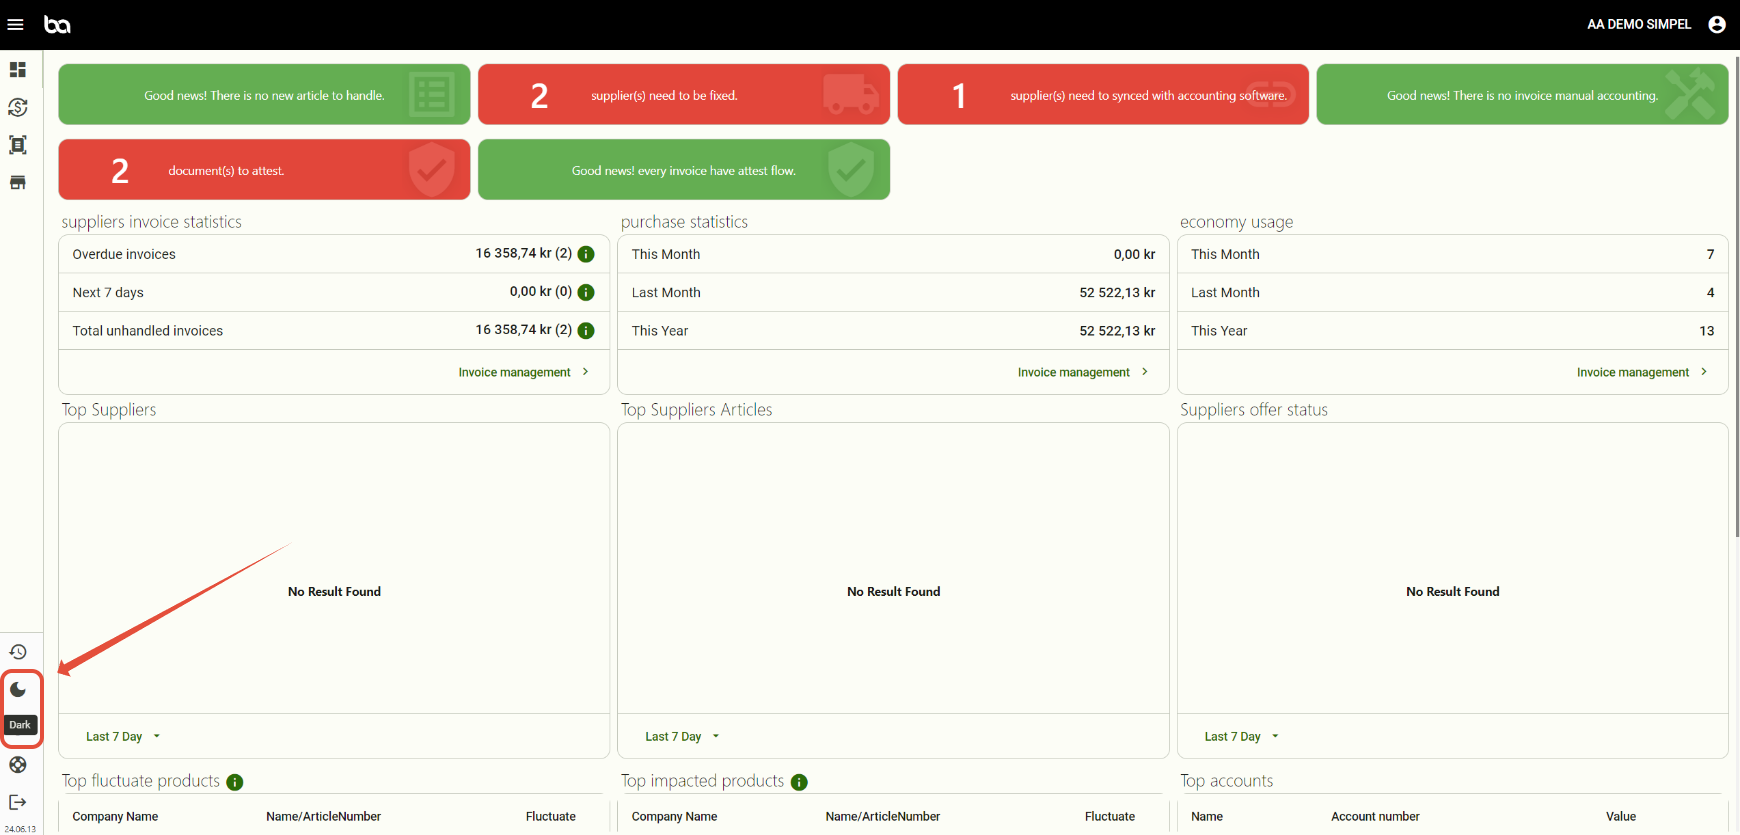This screenshot has width=1740, height=835.
Task: Open the store sidebar icon
Action: pos(18,183)
